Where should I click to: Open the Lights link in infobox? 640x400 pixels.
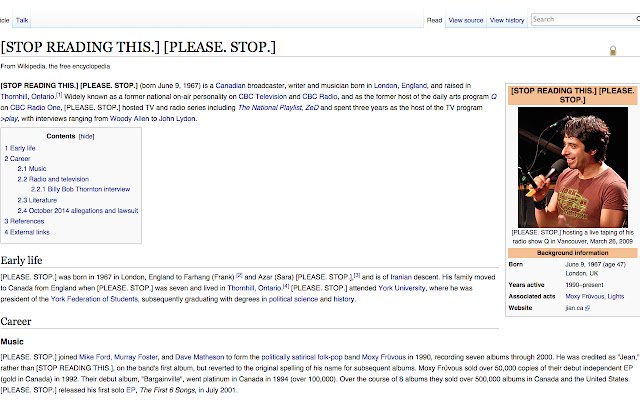click(616, 296)
